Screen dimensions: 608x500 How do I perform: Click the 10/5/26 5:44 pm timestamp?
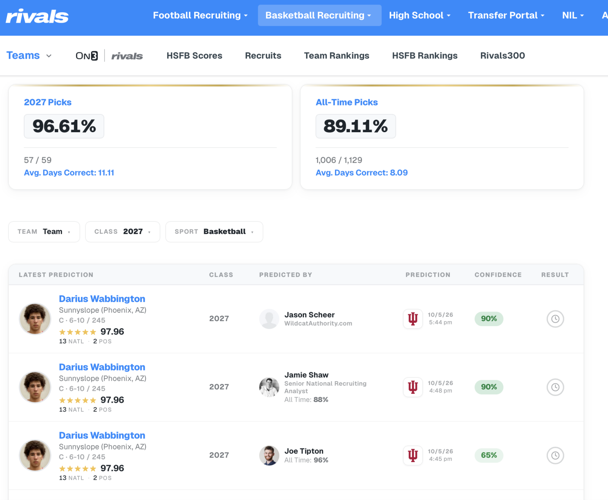coord(440,318)
